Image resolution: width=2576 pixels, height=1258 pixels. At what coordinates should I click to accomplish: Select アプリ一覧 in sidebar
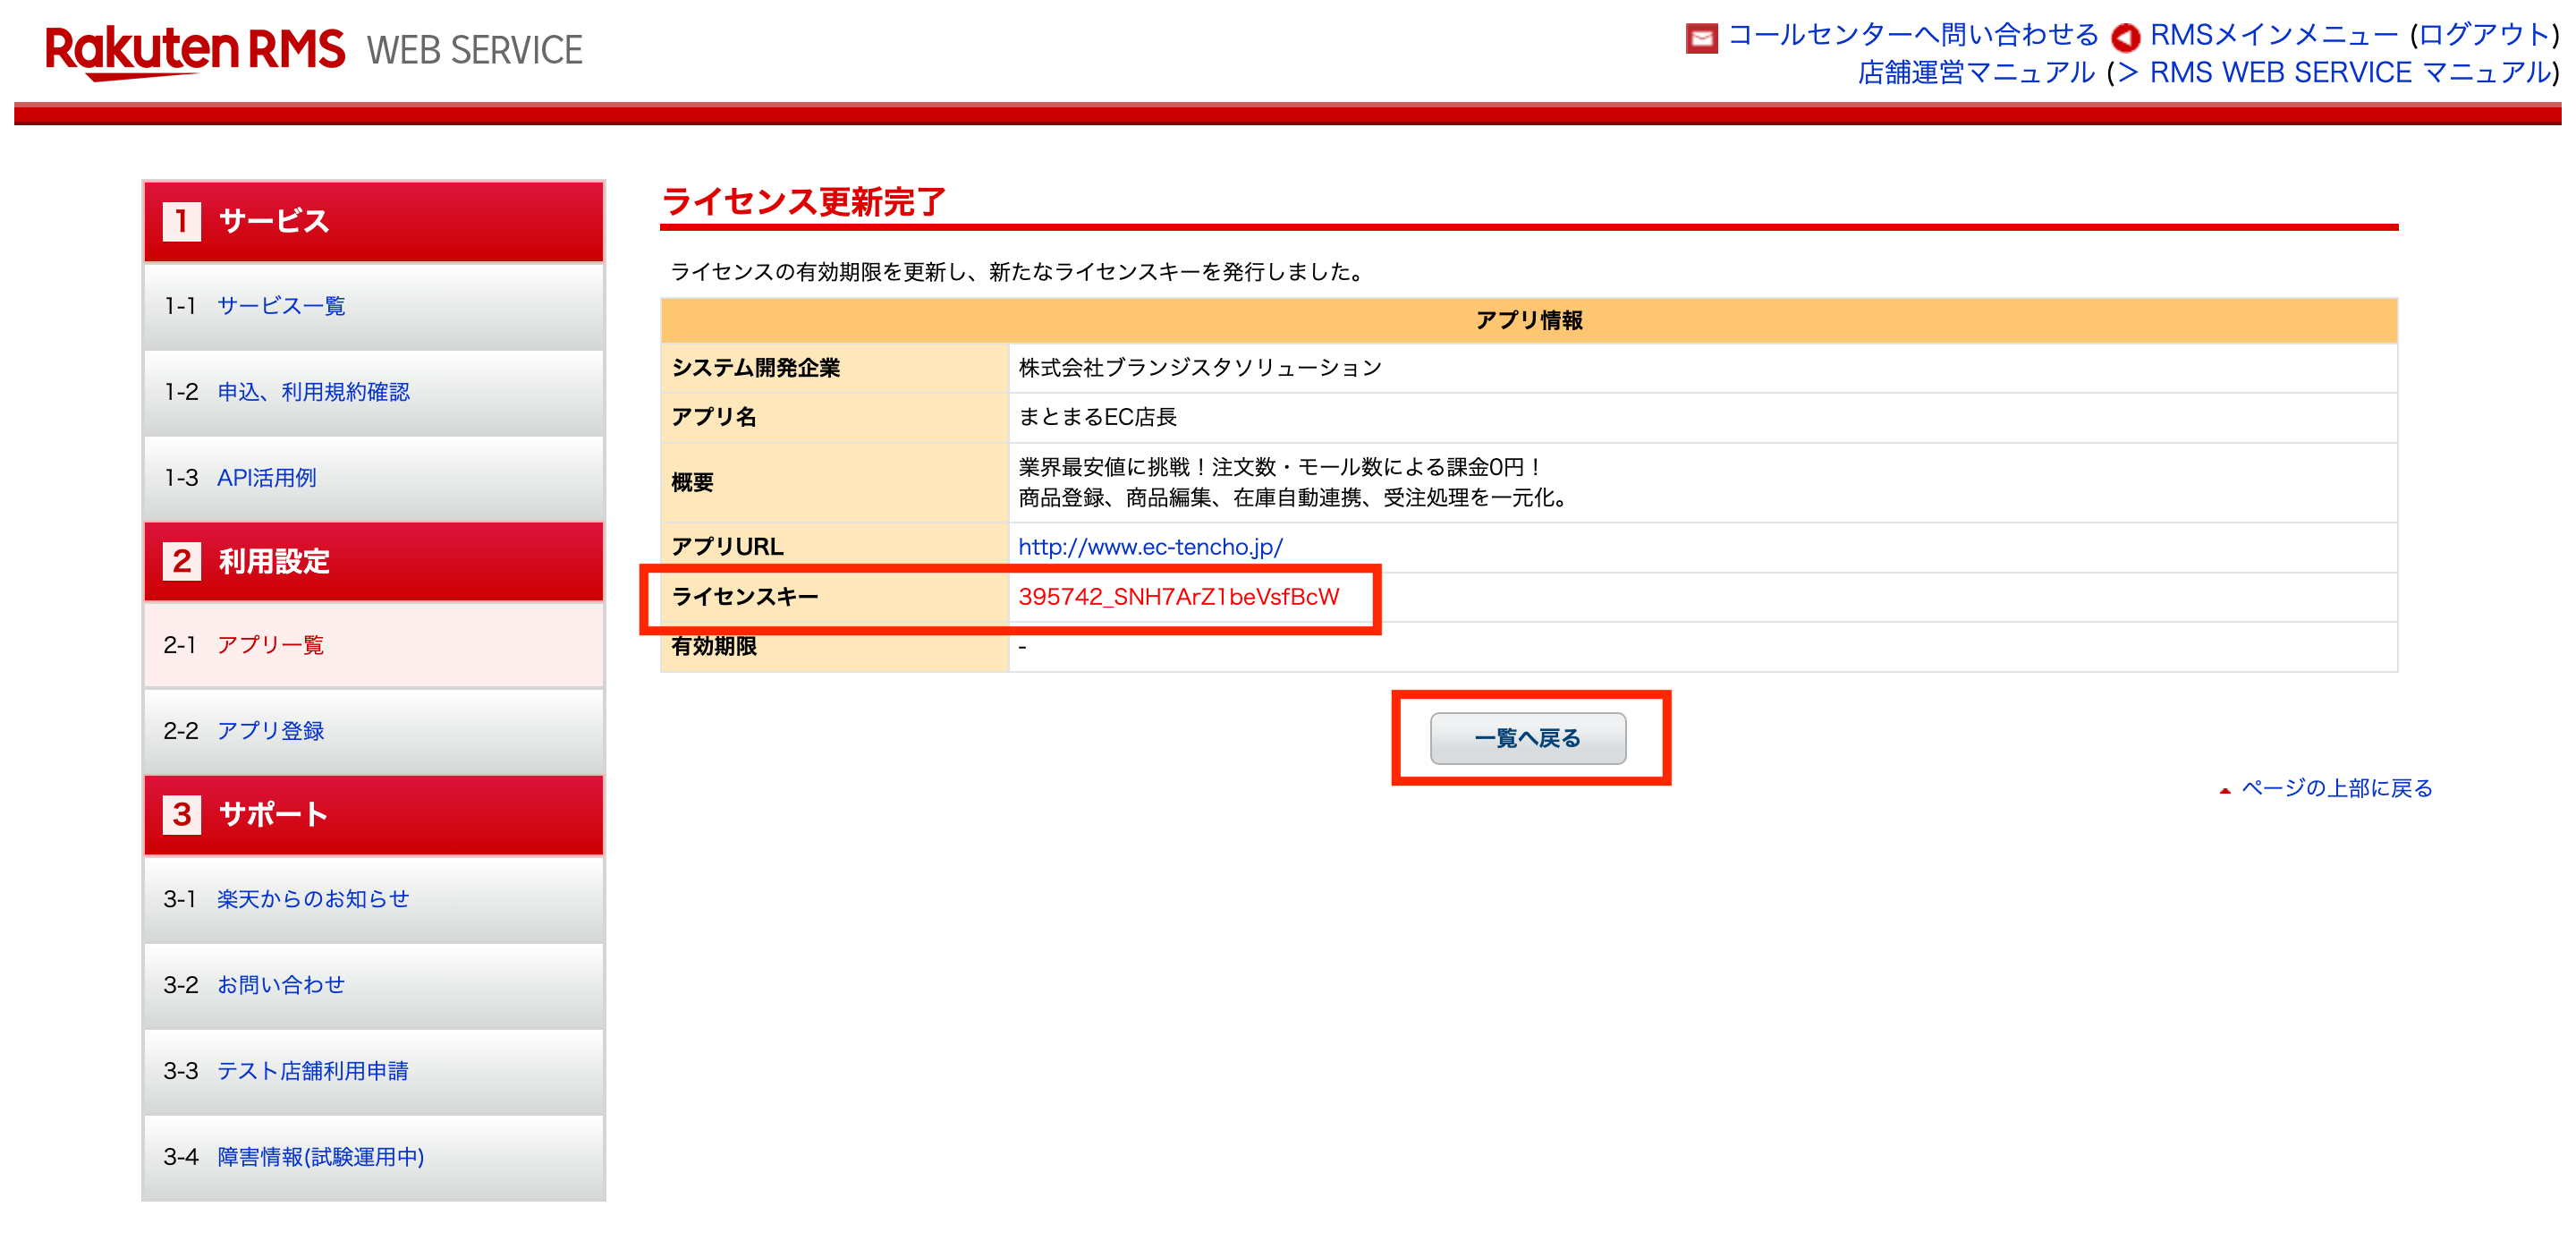270,645
